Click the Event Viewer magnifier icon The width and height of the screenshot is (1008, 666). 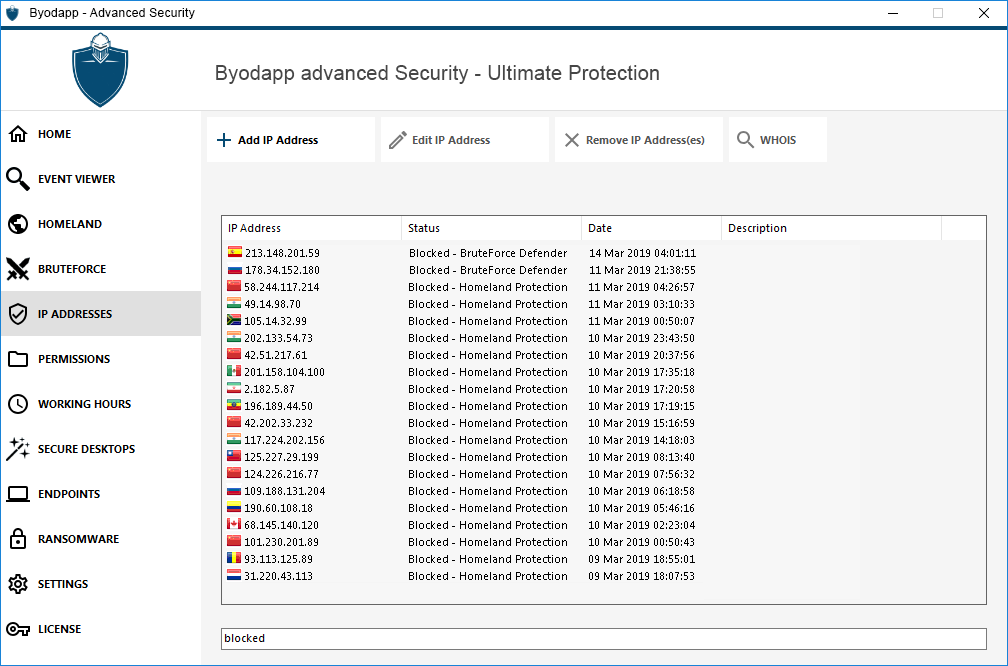tap(18, 179)
